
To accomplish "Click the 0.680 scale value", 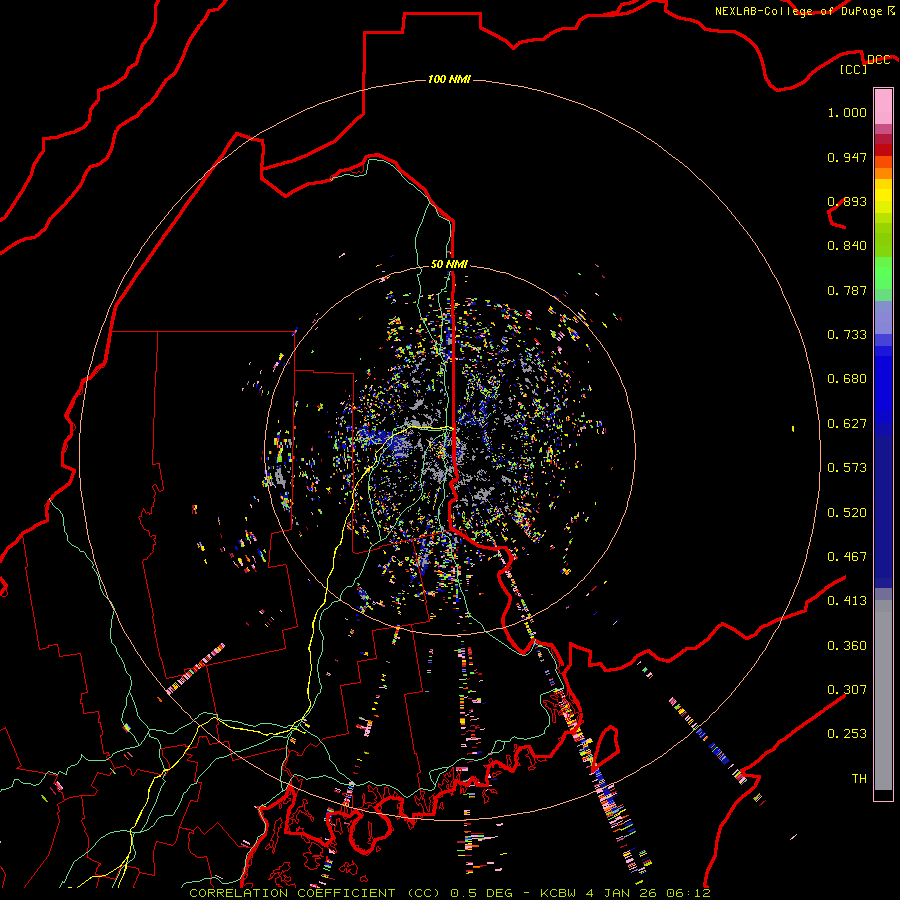I will click(847, 379).
